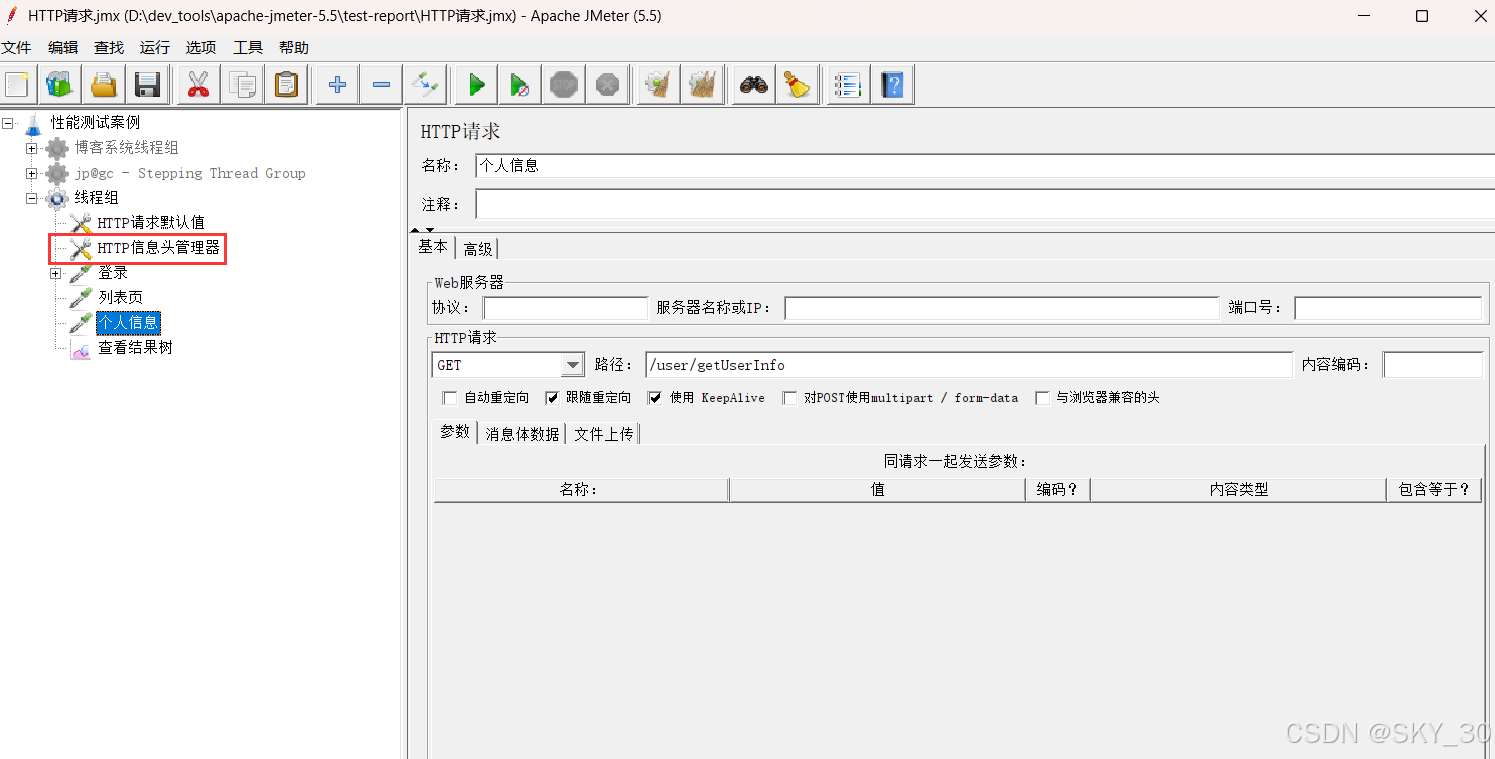
Task: Collapse the 性能测试案例 root node
Action: click(x=9, y=123)
